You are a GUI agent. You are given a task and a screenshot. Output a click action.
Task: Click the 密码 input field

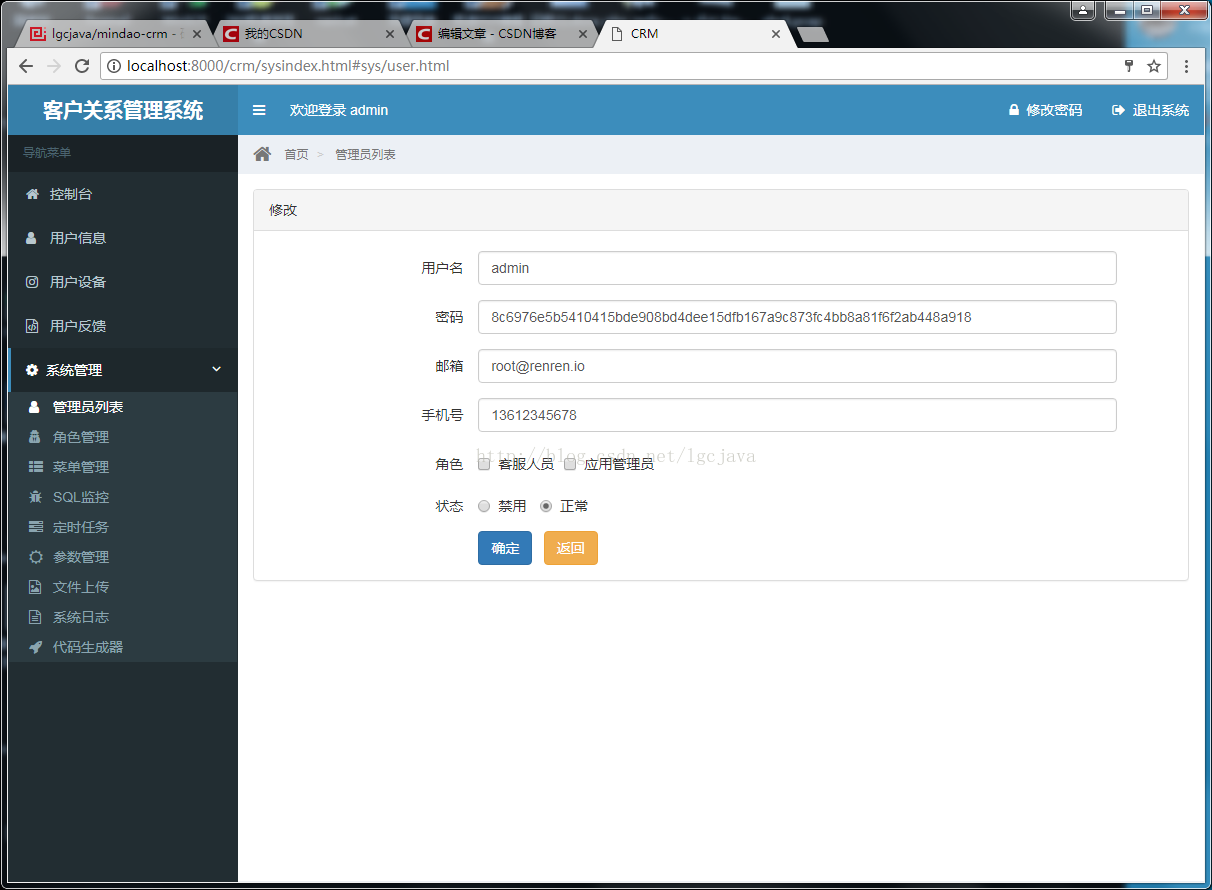pyautogui.click(x=797, y=317)
